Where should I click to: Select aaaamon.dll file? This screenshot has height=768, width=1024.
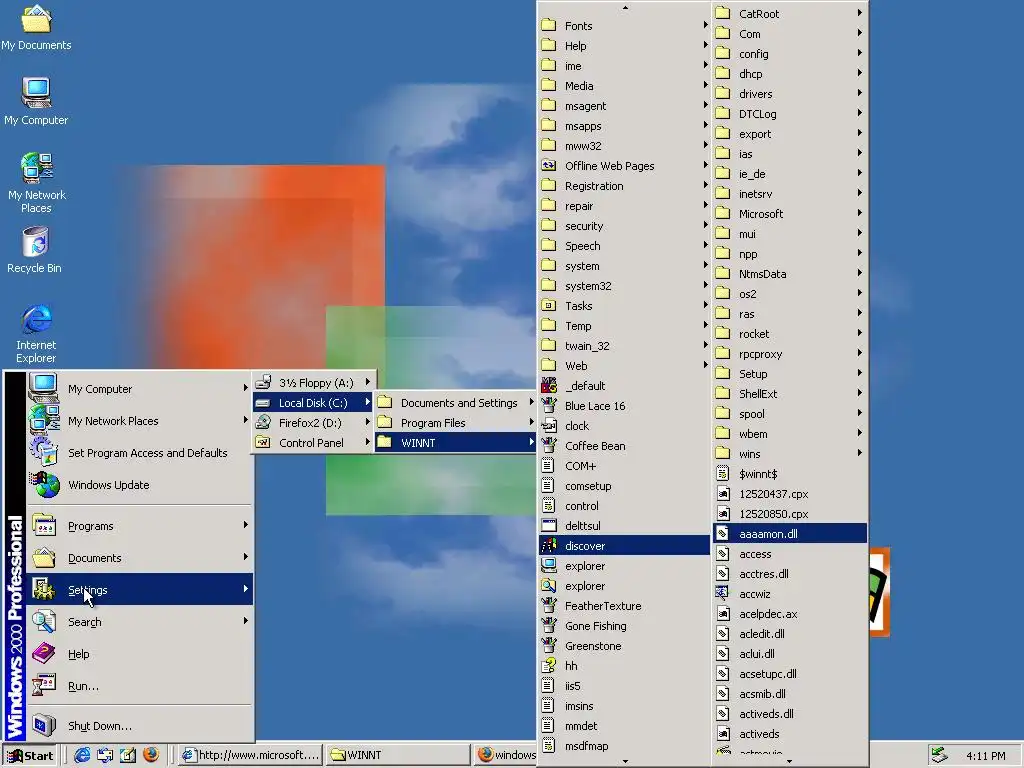point(790,534)
